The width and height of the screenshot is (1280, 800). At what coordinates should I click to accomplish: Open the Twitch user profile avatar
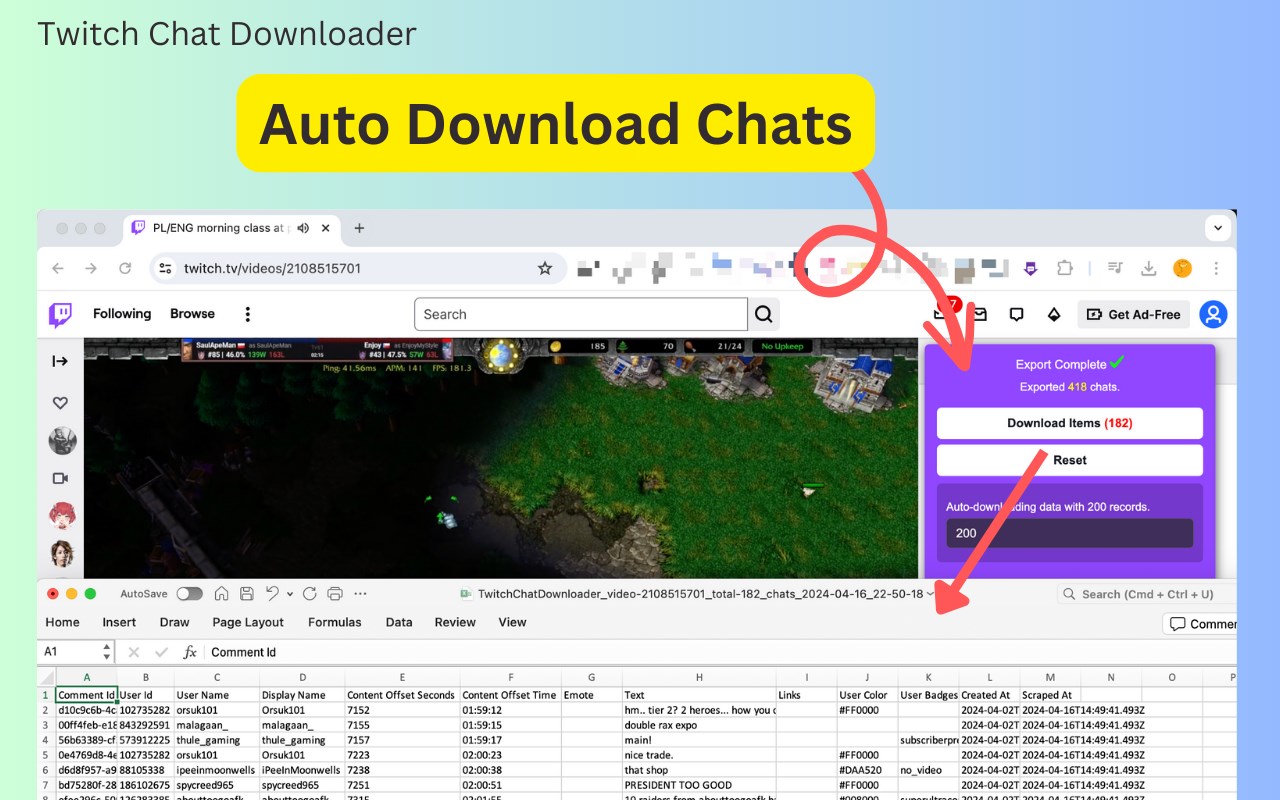click(1213, 314)
